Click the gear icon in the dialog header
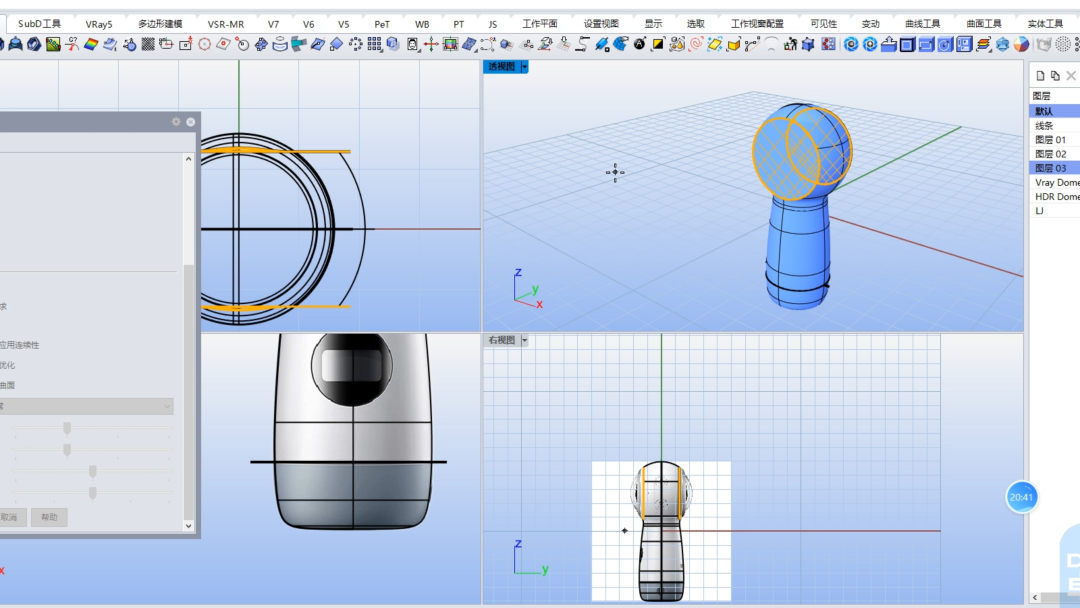Screen dimensions: 1080x608 pyautogui.click(x=176, y=122)
